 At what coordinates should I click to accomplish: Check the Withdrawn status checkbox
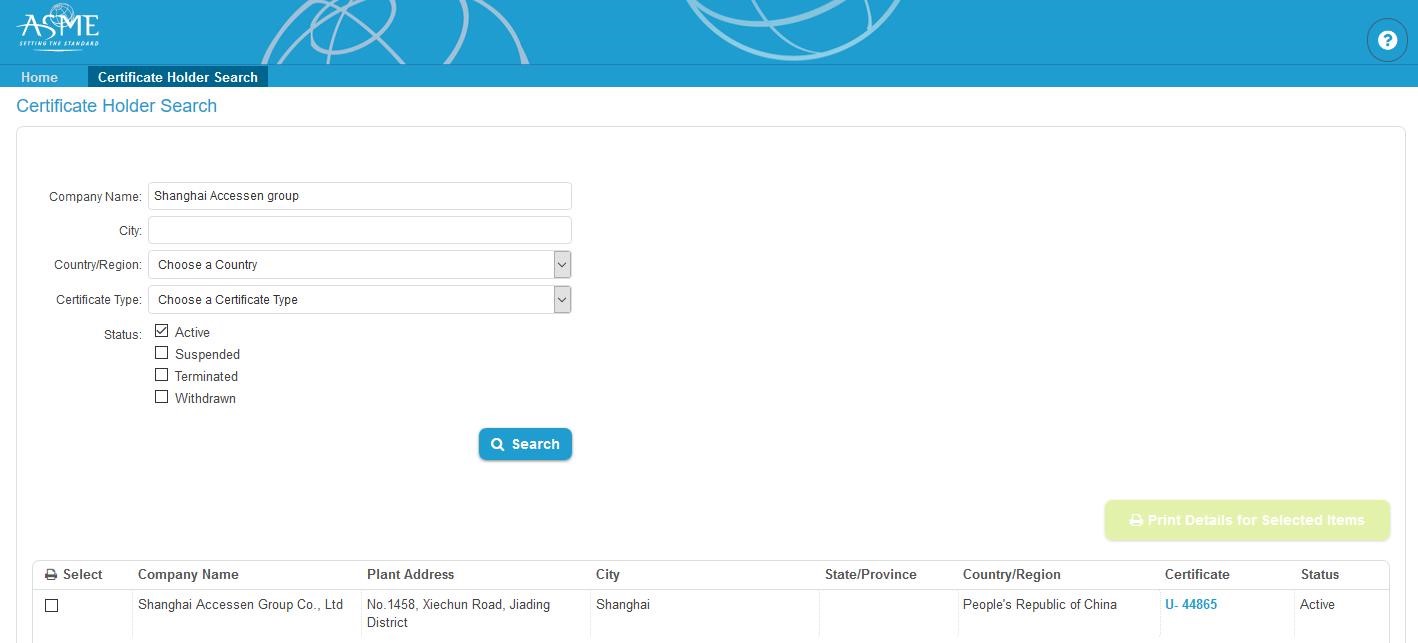(162, 397)
